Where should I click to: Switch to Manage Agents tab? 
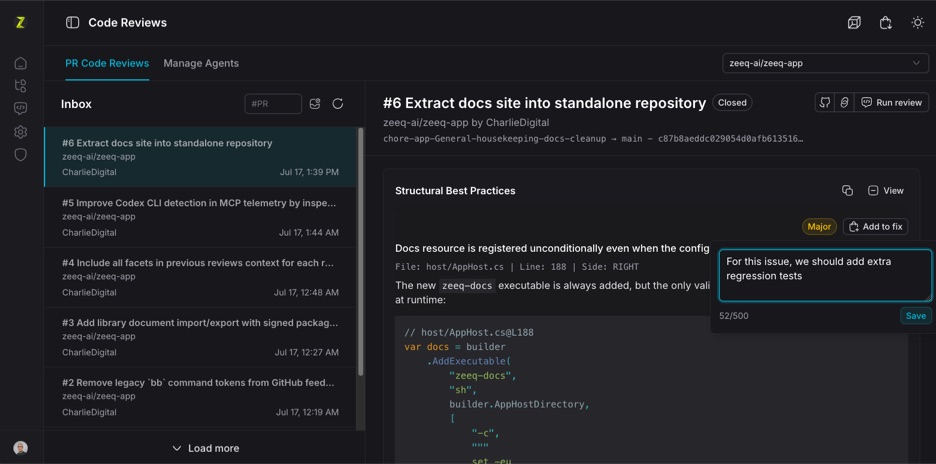tap(201, 63)
